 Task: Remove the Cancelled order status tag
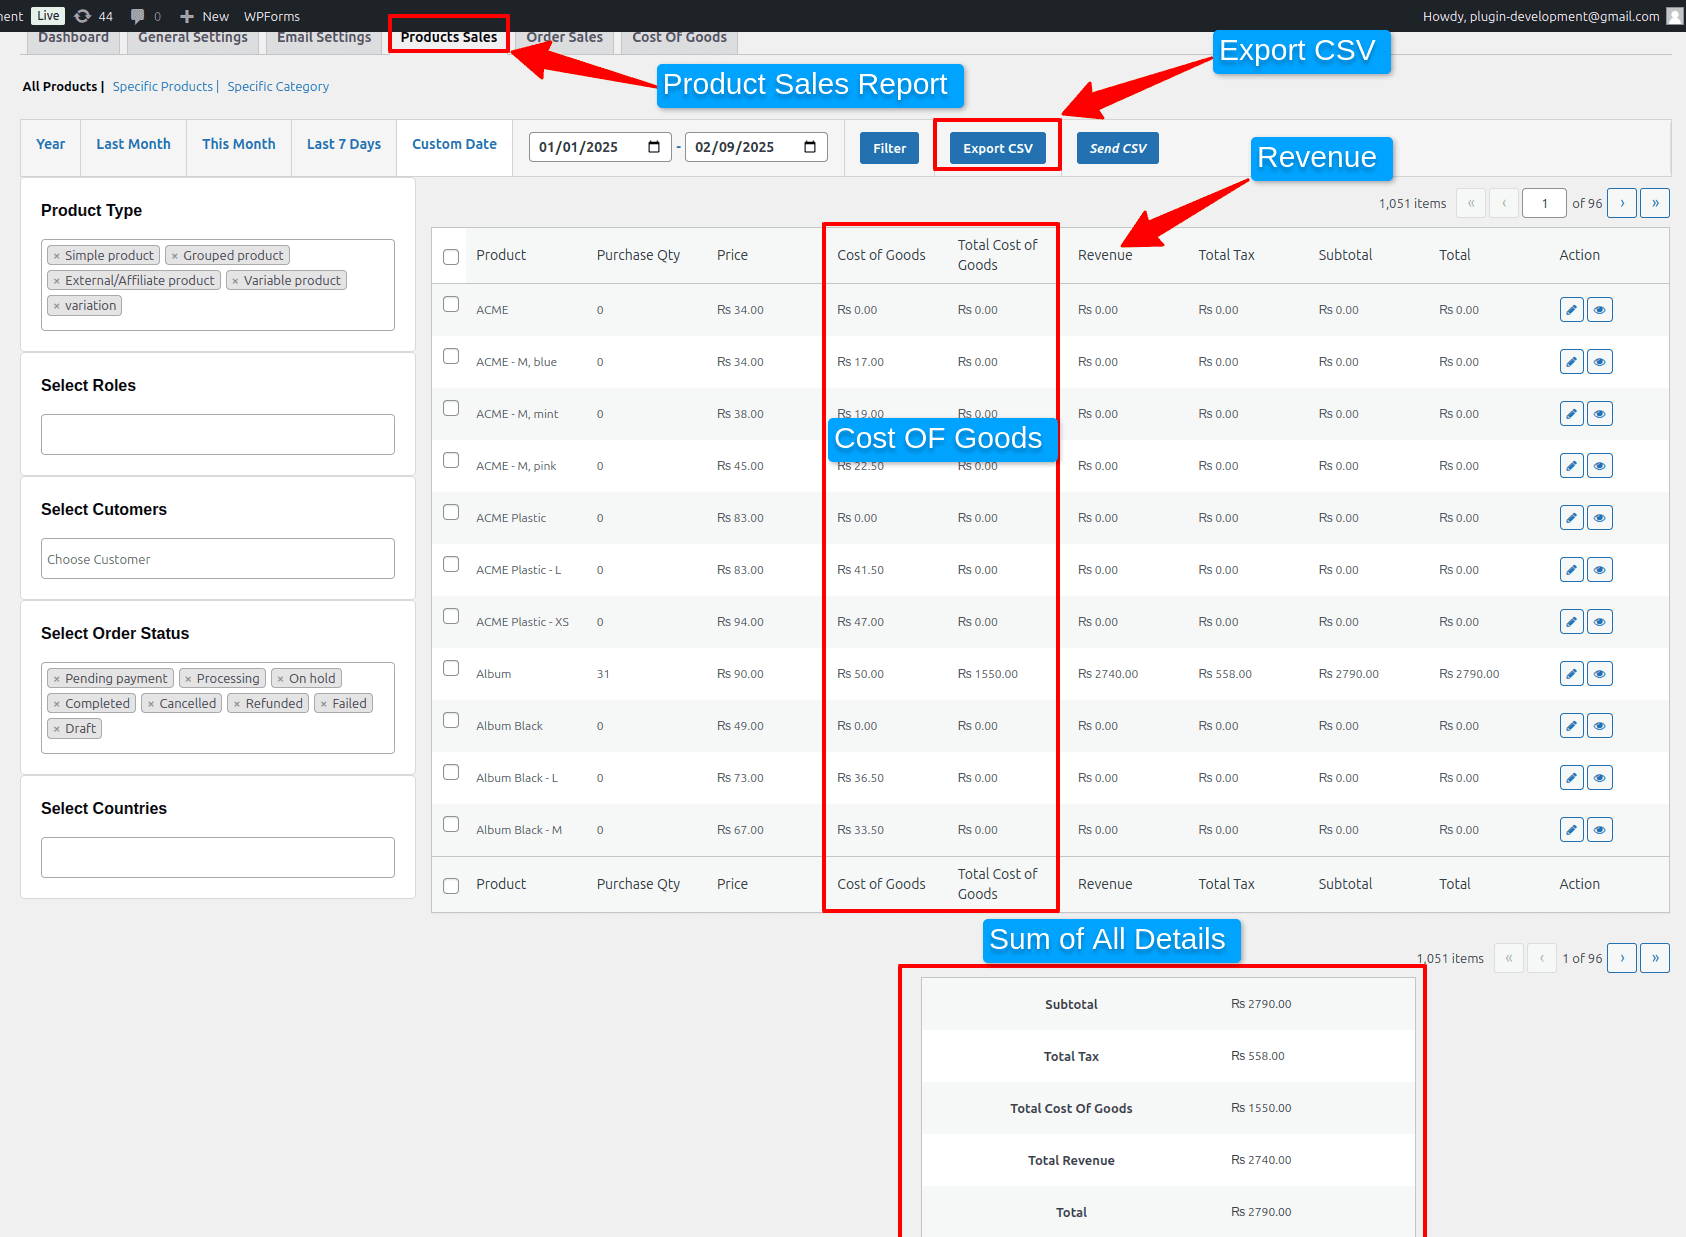151,704
